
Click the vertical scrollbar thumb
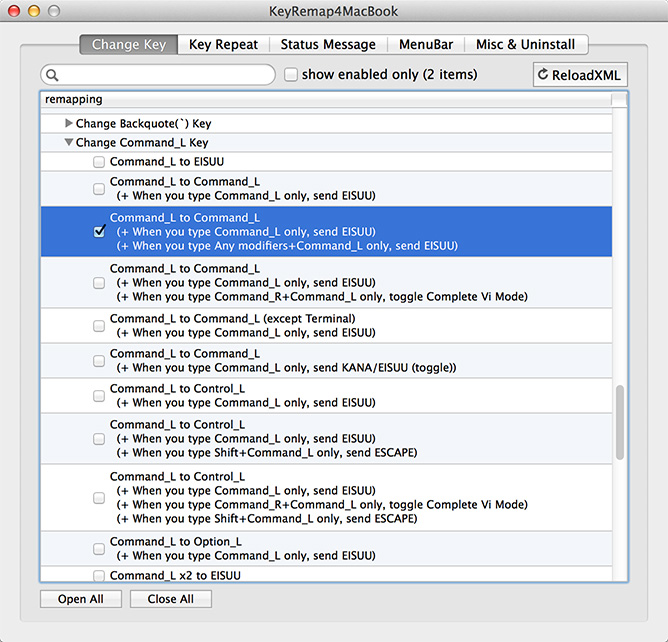(x=620, y=422)
